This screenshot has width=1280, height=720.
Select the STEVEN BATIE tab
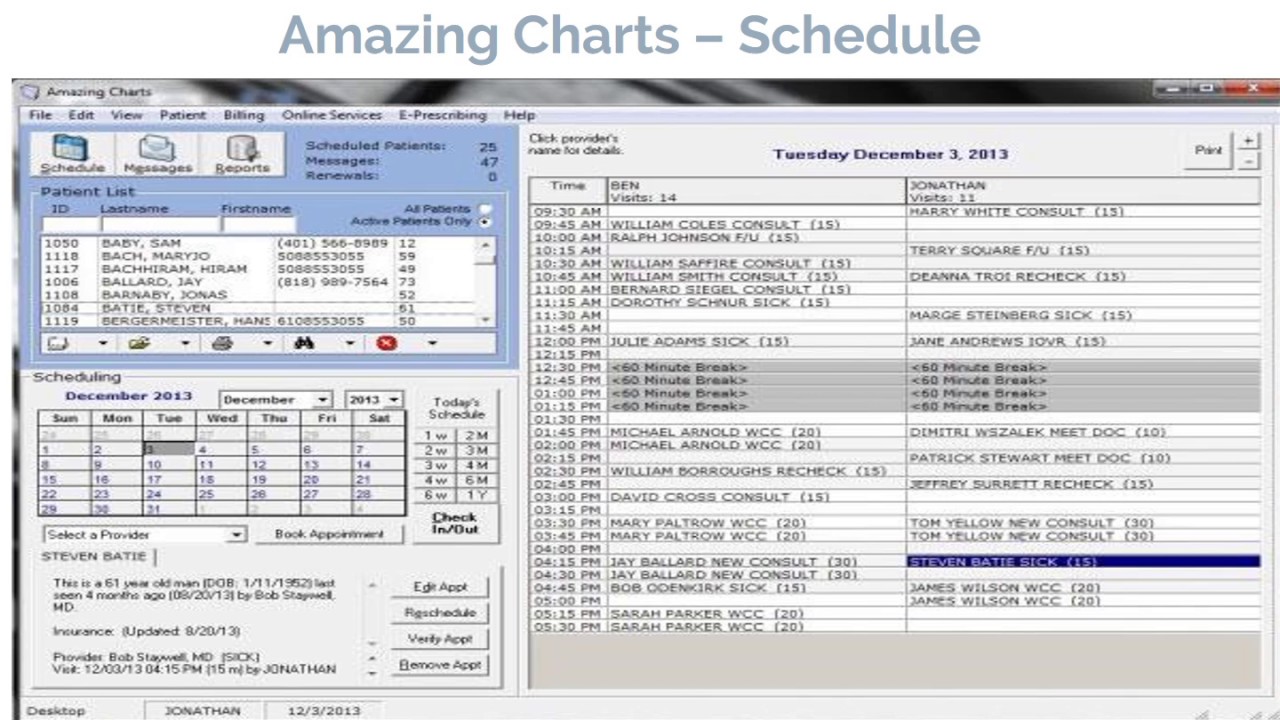pos(97,556)
